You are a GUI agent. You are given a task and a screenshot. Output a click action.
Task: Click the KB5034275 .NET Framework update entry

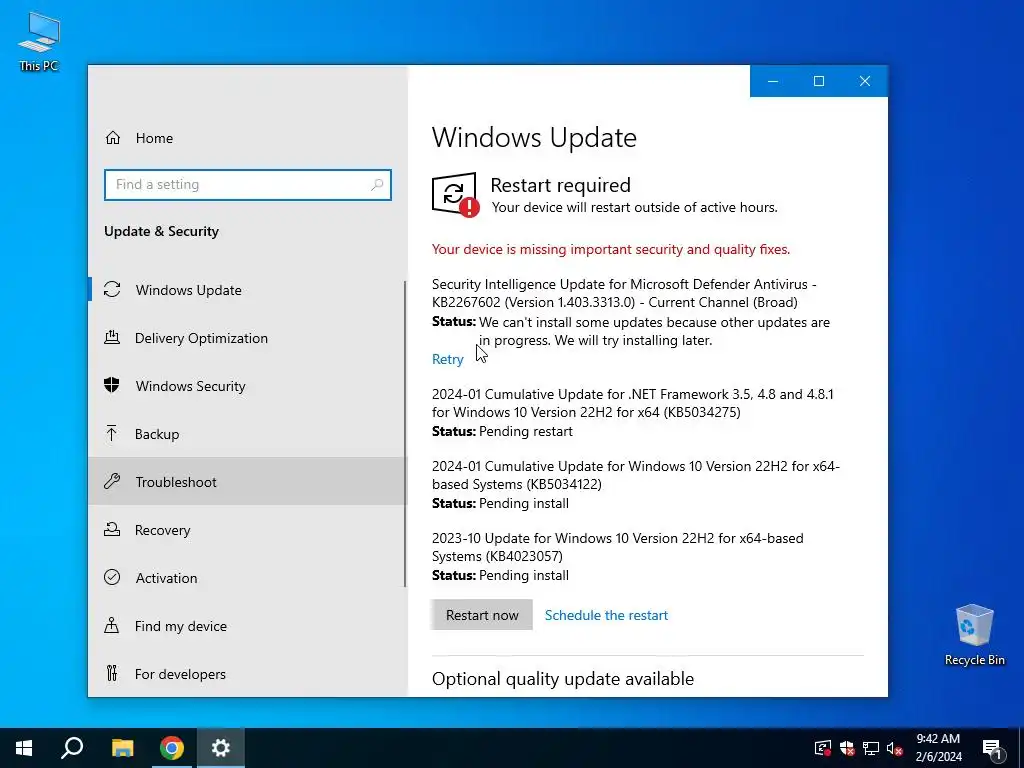tap(632, 403)
